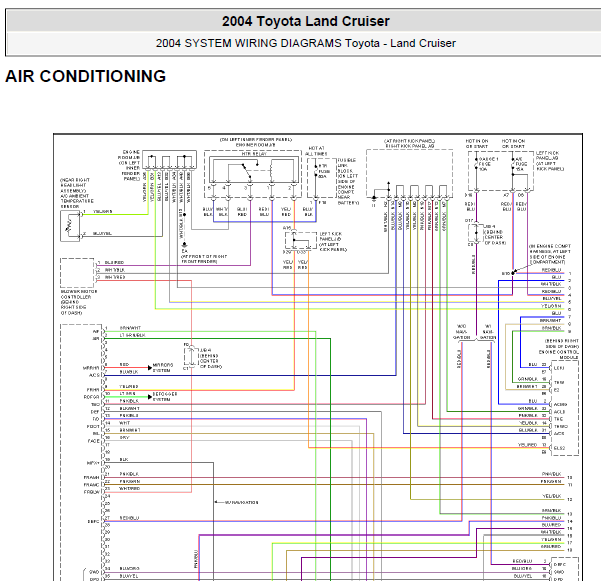Click the "ENGINE CONTROL MODULE" label

tap(559, 355)
